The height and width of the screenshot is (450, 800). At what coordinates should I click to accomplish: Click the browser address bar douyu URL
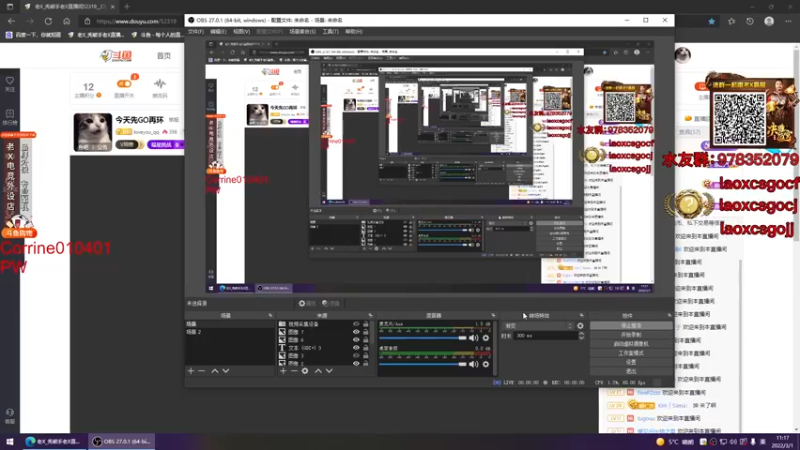pyautogui.click(x=136, y=21)
